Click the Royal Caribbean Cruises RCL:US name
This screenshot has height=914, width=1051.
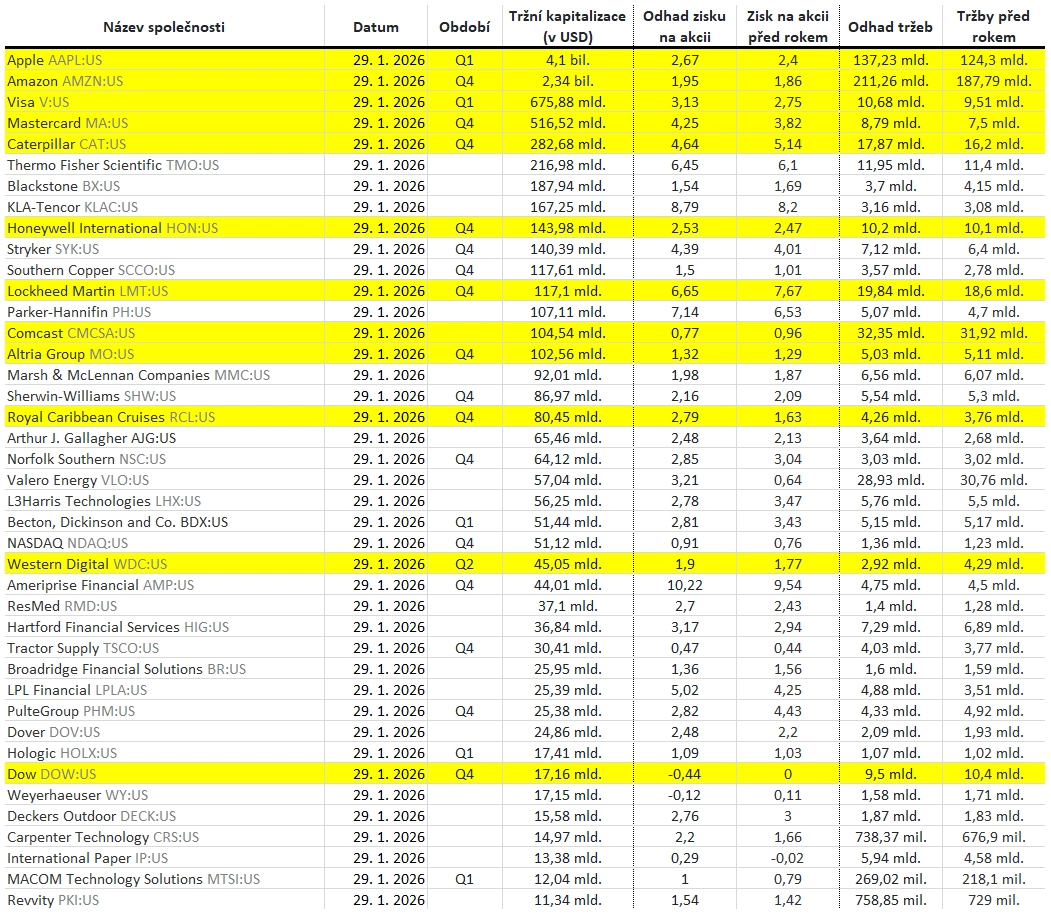point(111,417)
